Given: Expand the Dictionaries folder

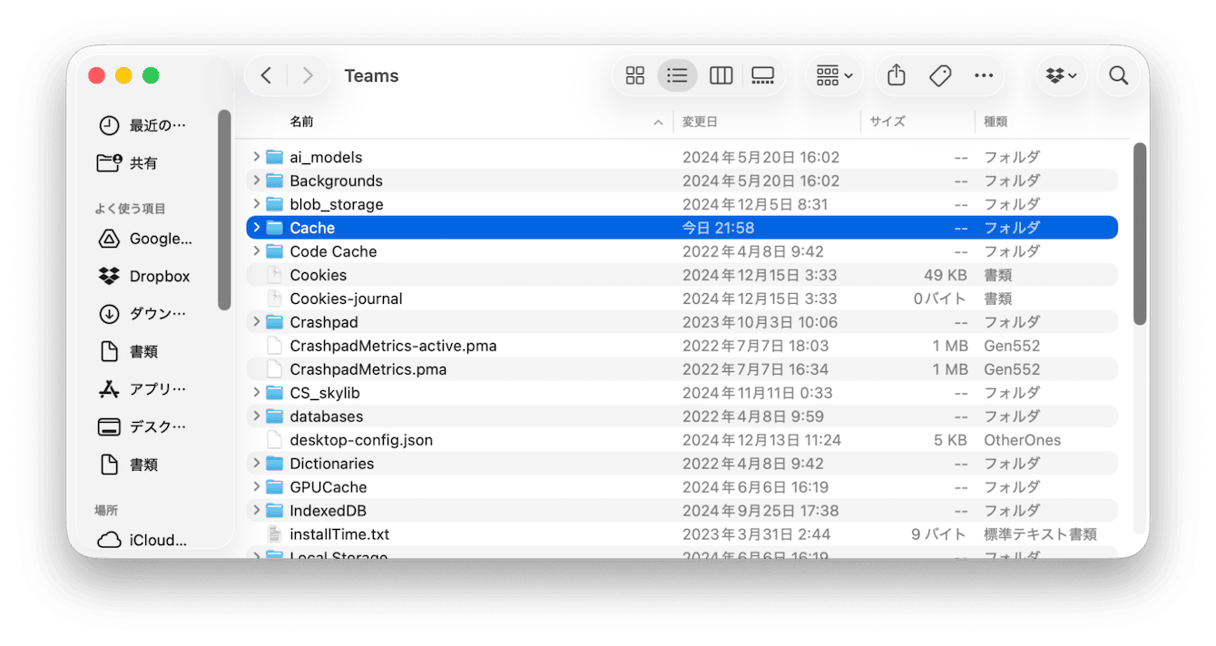Looking at the screenshot, I should point(257,463).
